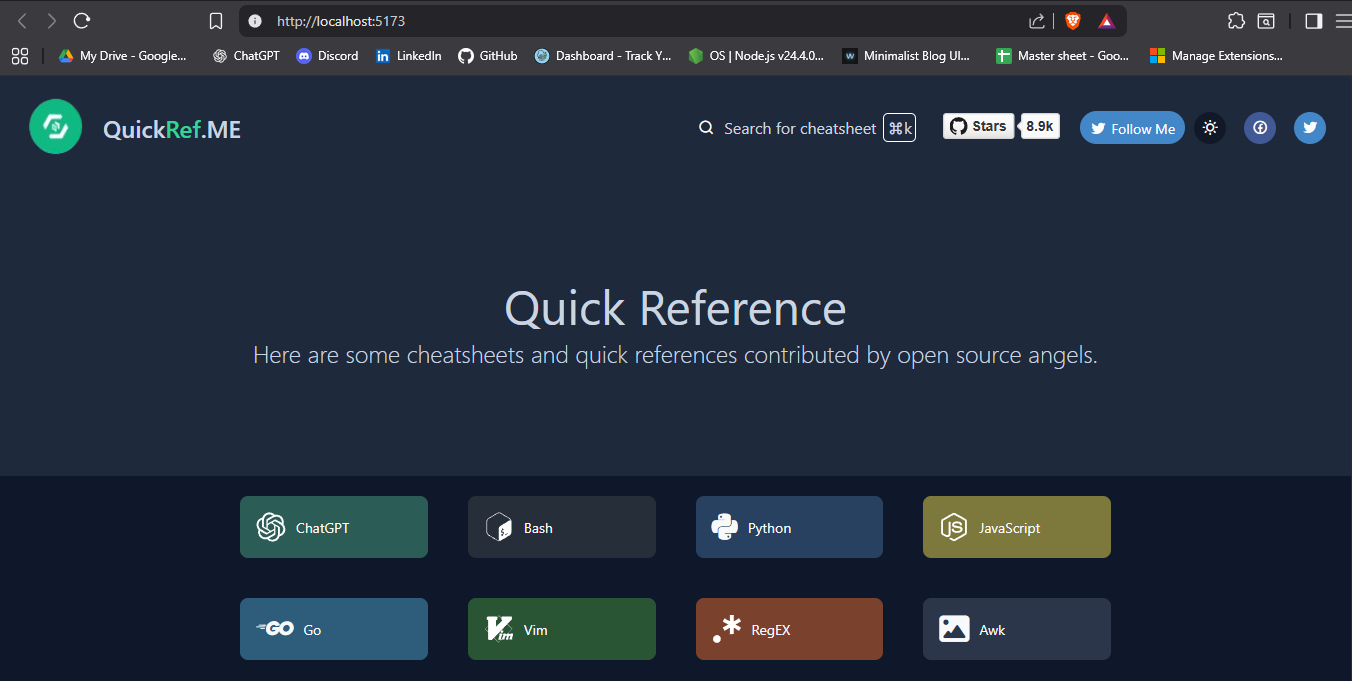Open the Twitter round icon

tap(1310, 128)
